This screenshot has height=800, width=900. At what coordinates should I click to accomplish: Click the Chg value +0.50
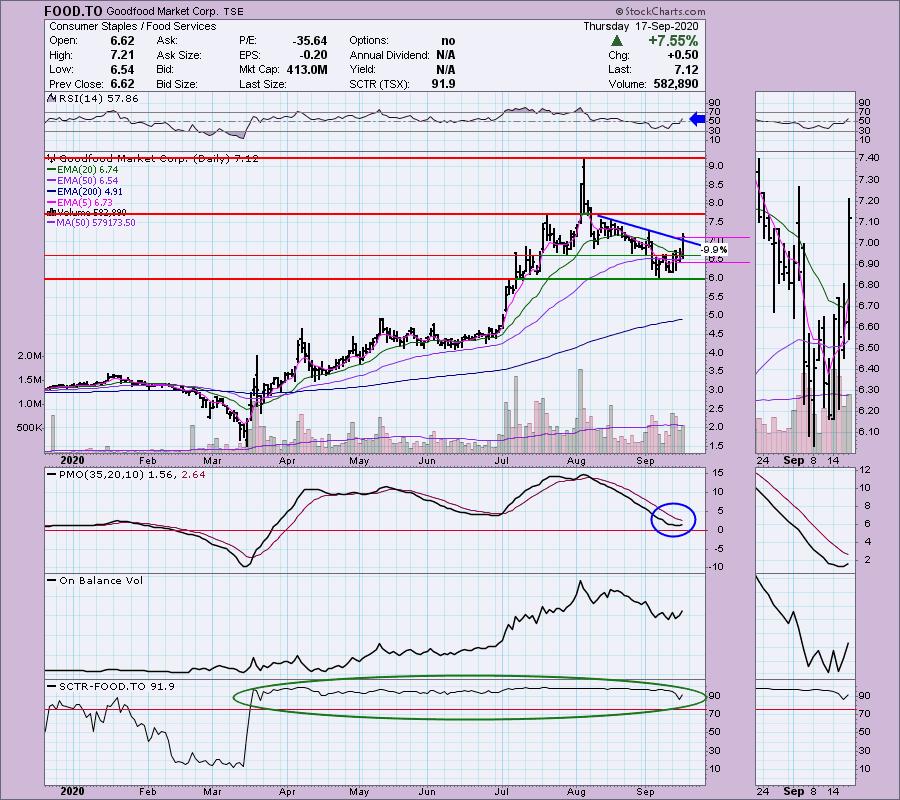coord(682,55)
